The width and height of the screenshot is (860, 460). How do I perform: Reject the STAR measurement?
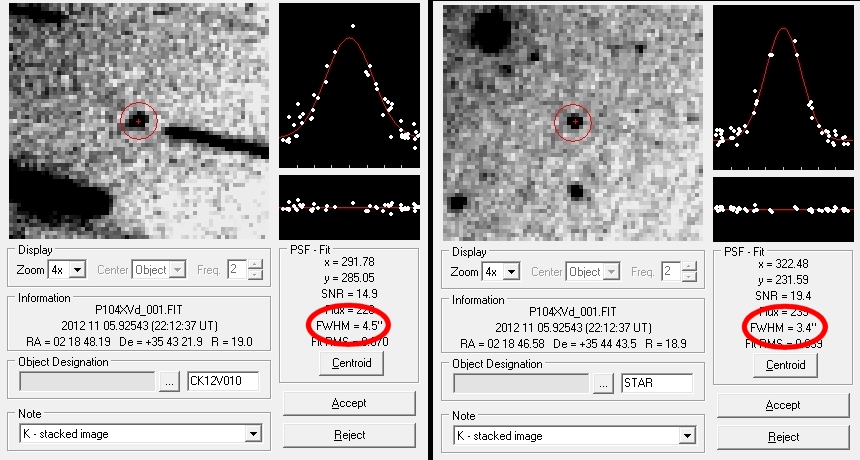783,437
